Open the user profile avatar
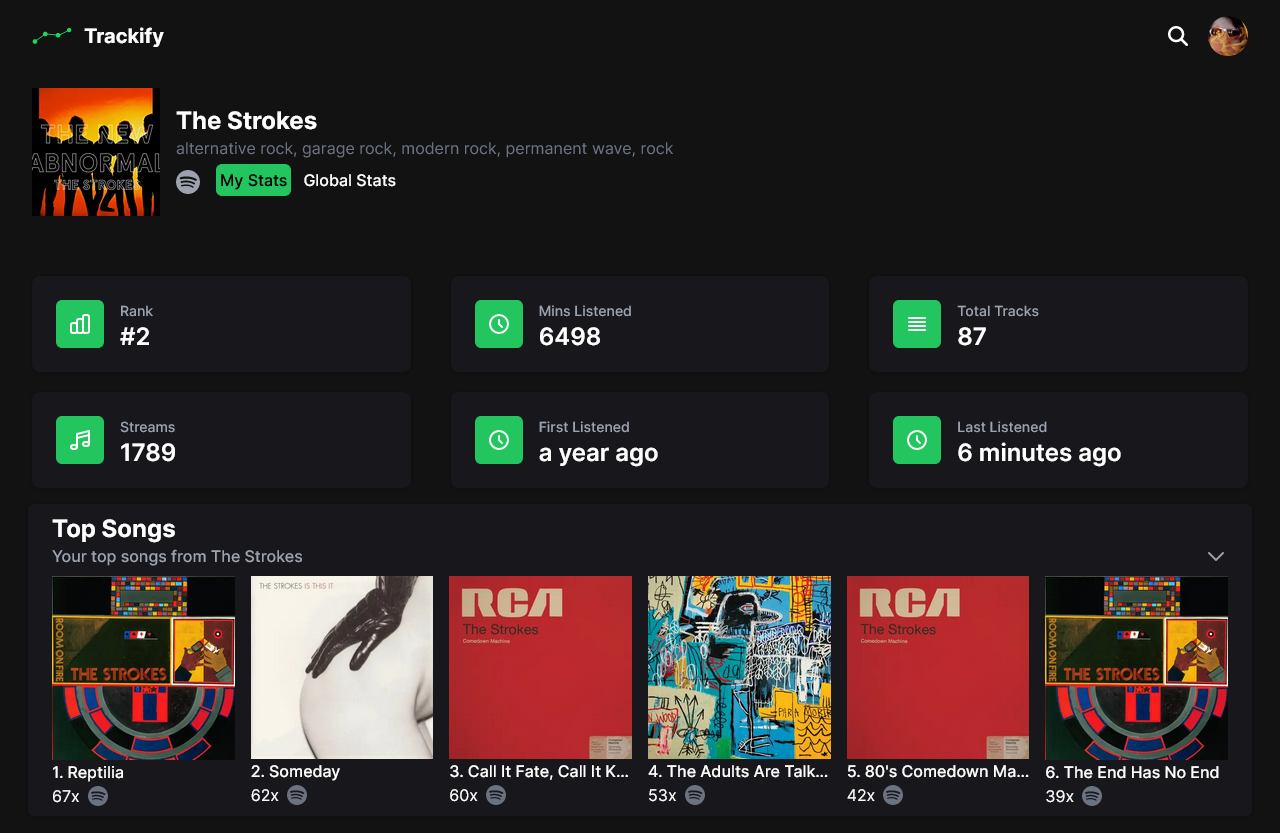The width and height of the screenshot is (1280, 833). [x=1228, y=36]
